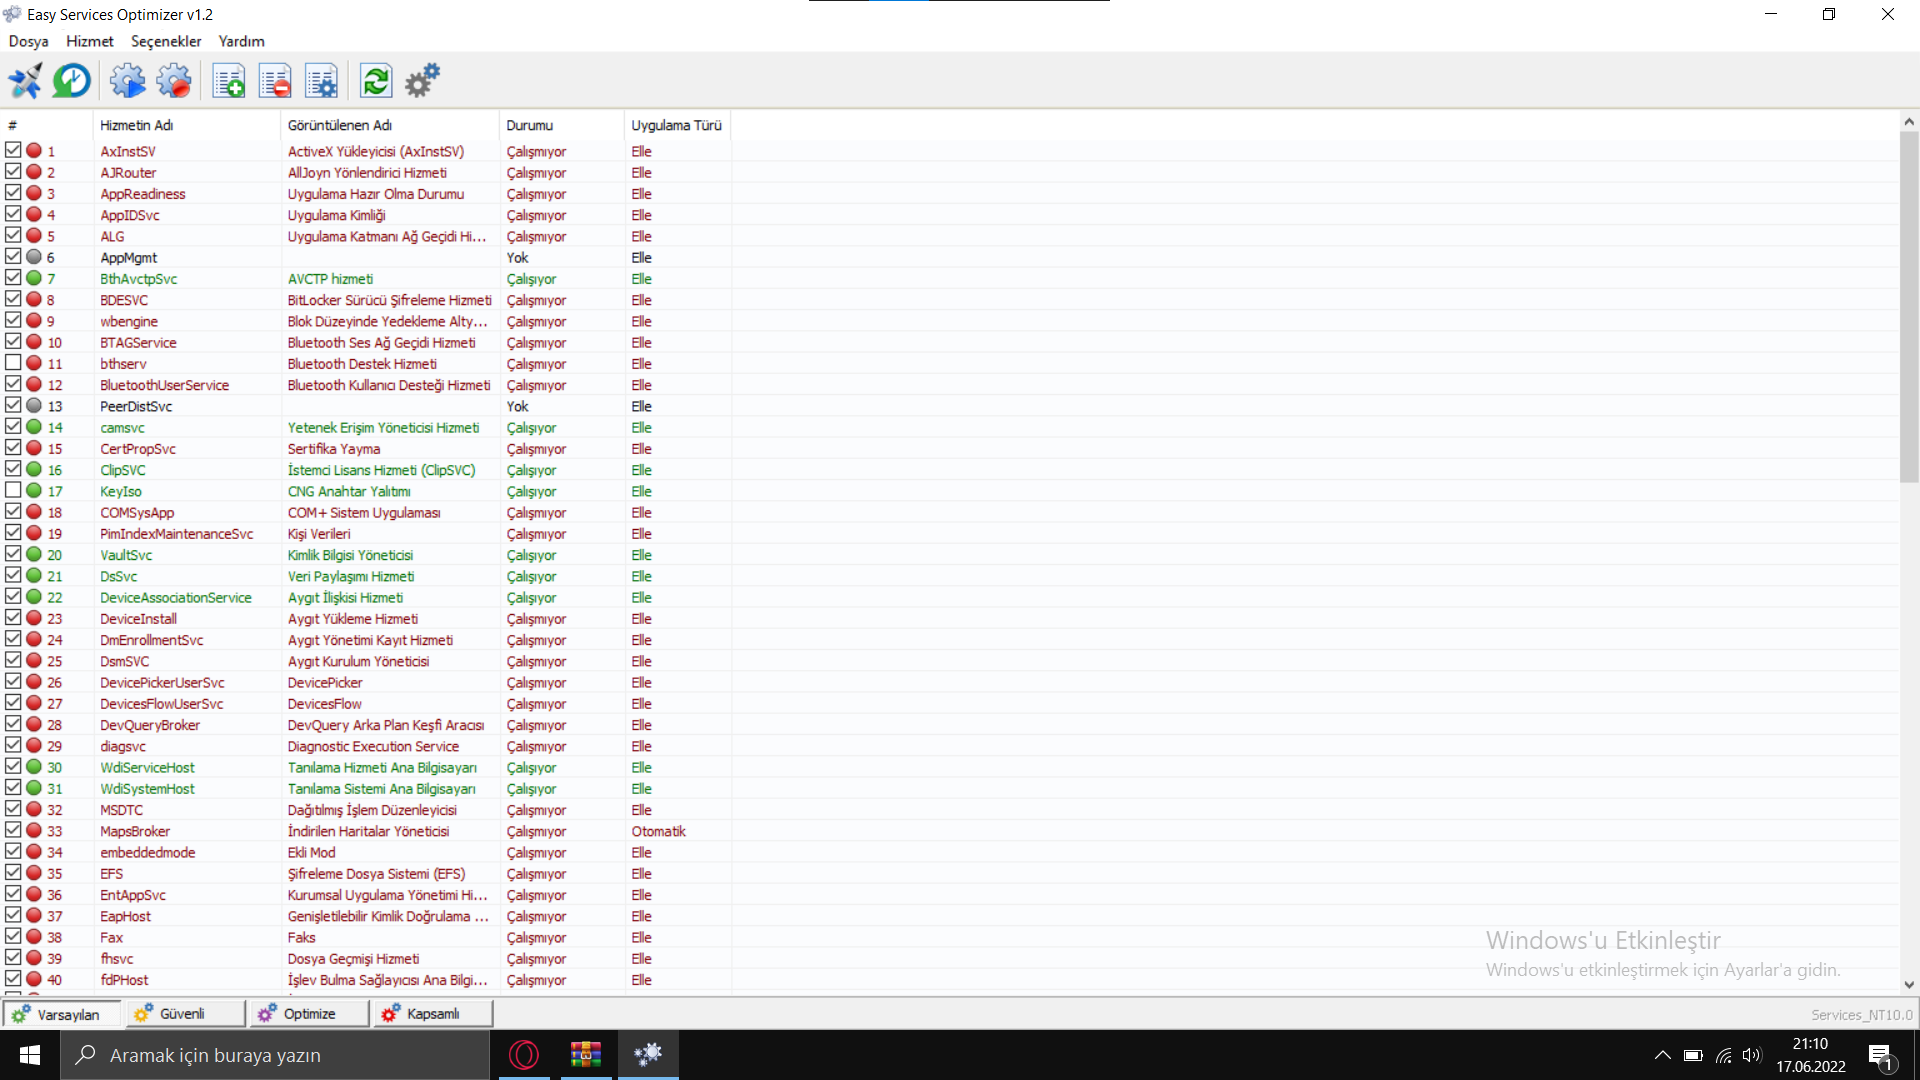This screenshot has height=1080, width=1920.
Task: Check the KeyIso row checkbox
Action: point(13,491)
